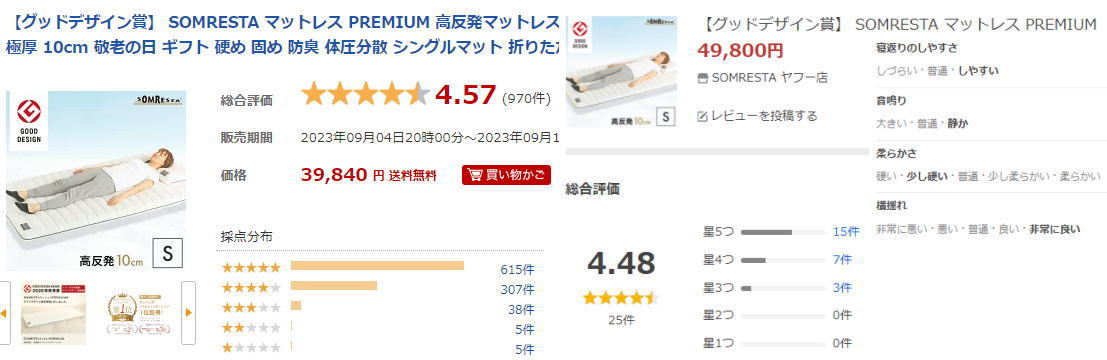Open the 38件 three-star reviews link
Viewport: 1107px width, 360px height.
pos(524,308)
